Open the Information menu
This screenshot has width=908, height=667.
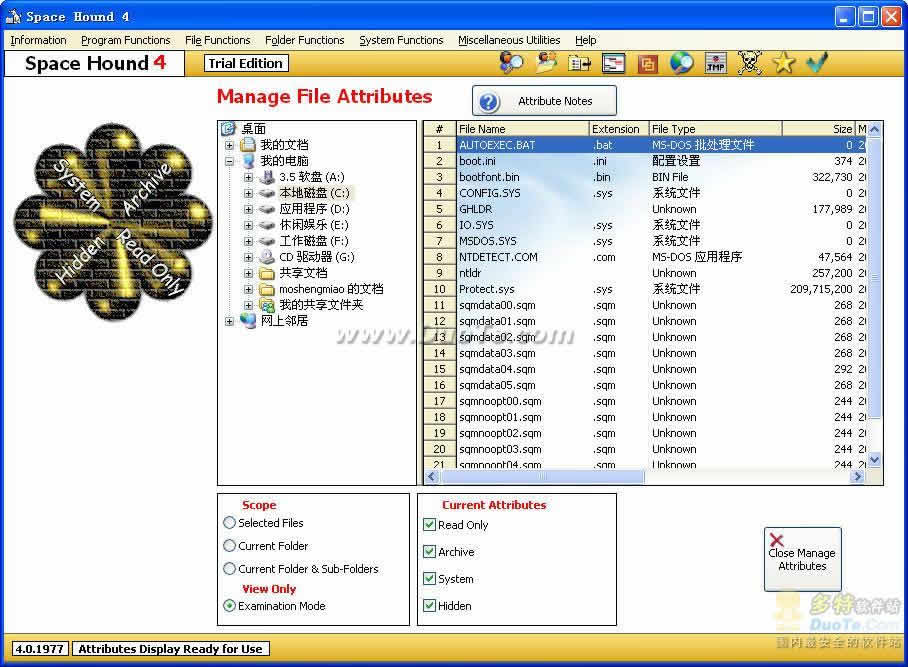tap(38, 40)
